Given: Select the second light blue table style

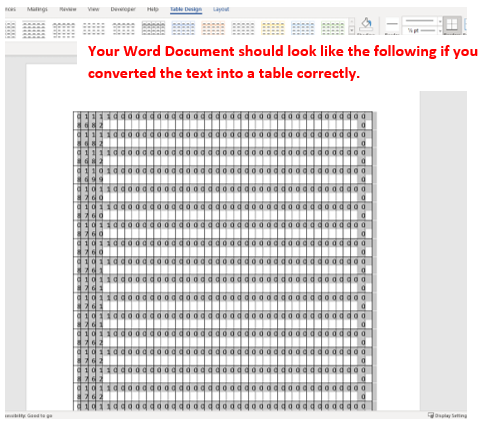Looking at the screenshot, I should [x=303, y=28].
